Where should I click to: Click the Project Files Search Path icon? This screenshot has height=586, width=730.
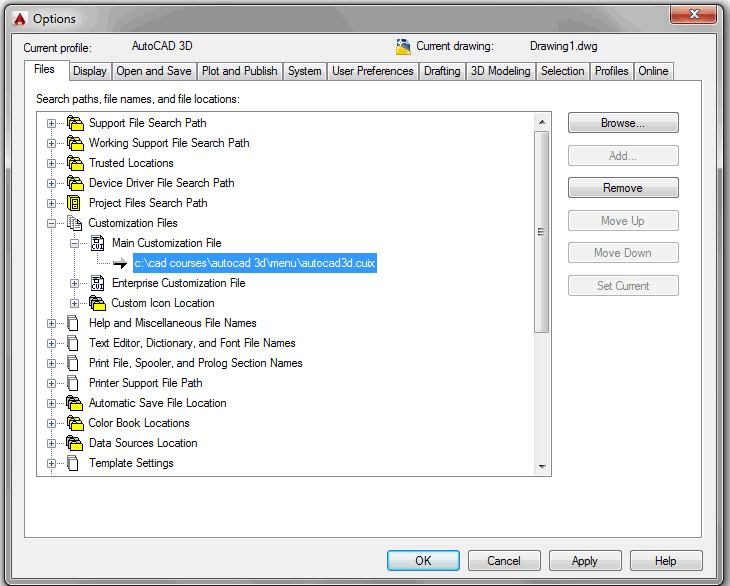(x=74, y=203)
